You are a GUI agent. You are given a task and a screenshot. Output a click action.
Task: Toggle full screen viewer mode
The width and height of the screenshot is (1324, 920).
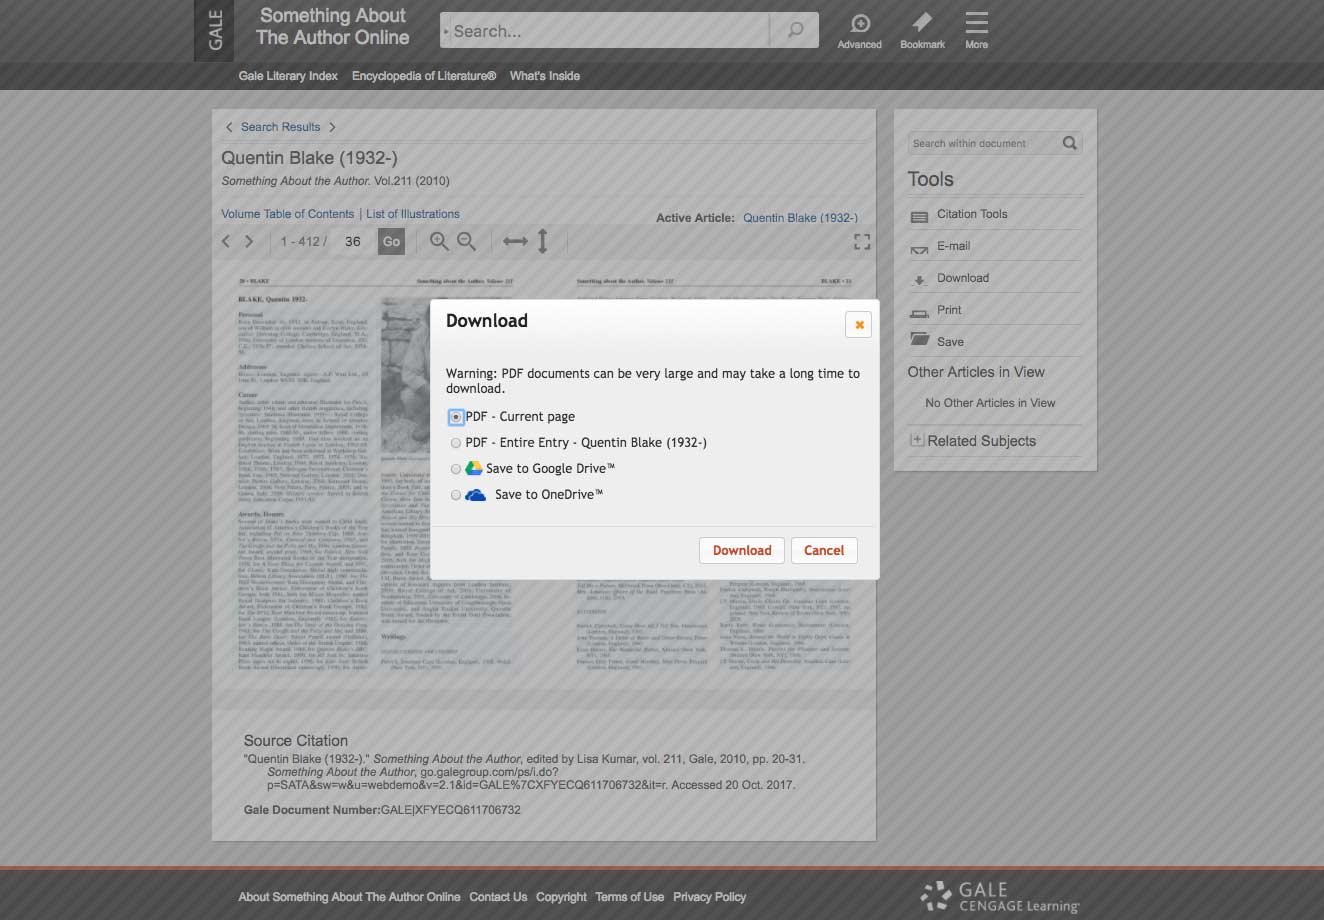(x=862, y=241)
